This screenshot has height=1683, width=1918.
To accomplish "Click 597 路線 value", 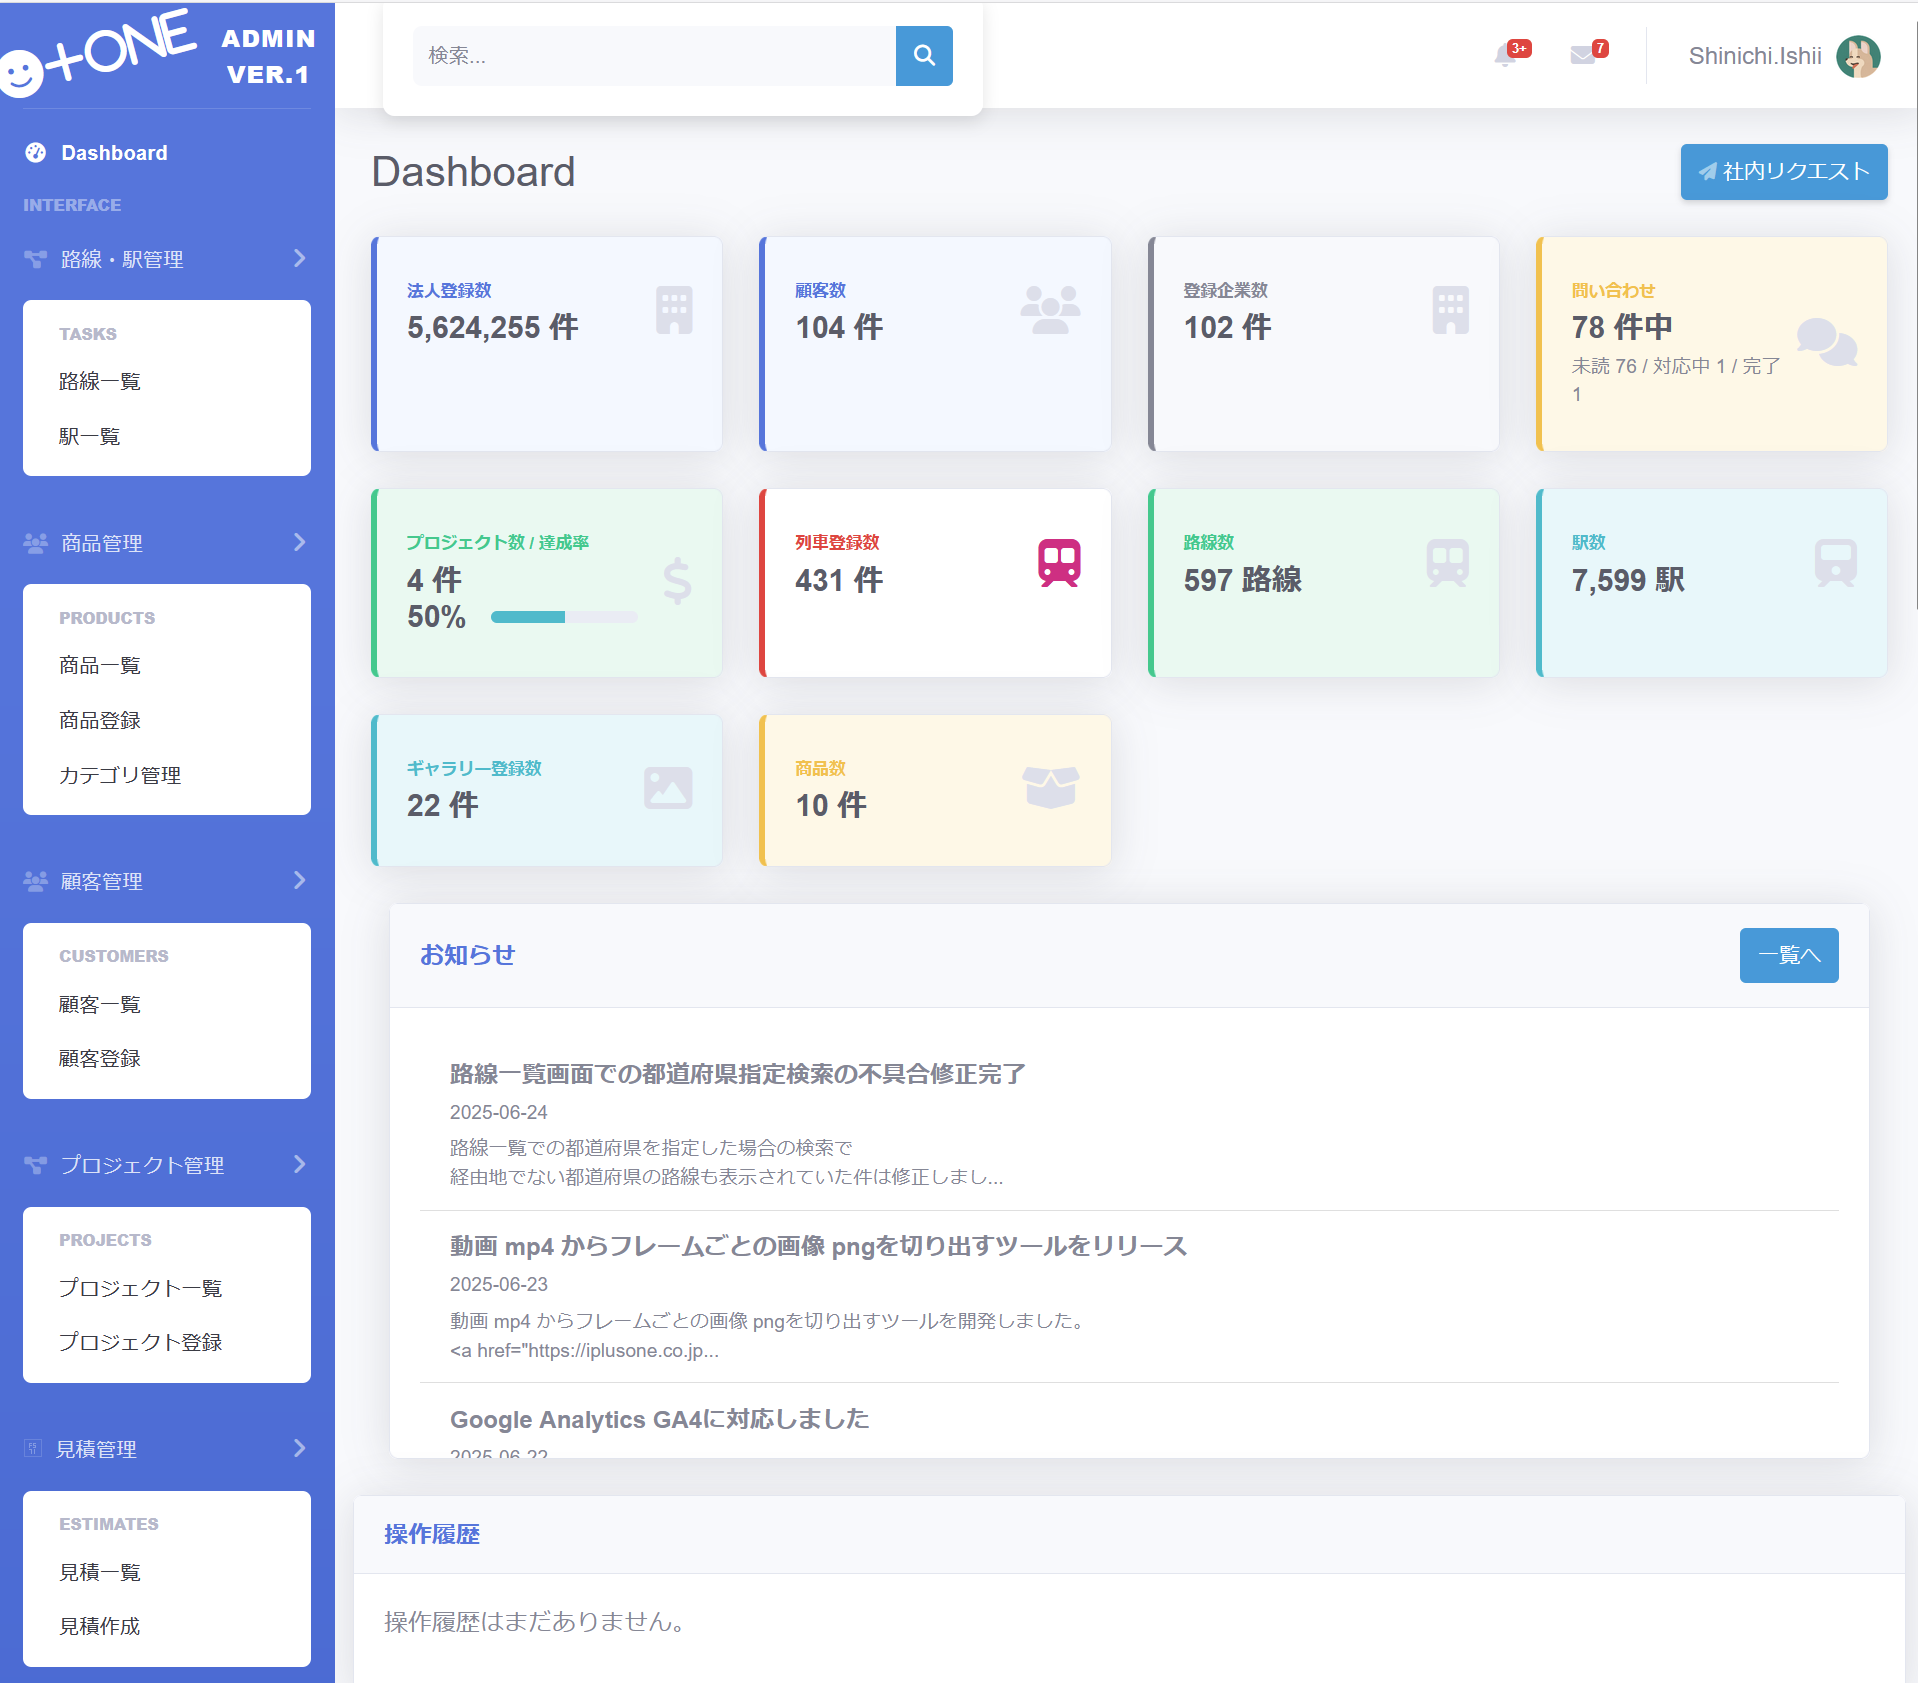I will click(1243, 580).
